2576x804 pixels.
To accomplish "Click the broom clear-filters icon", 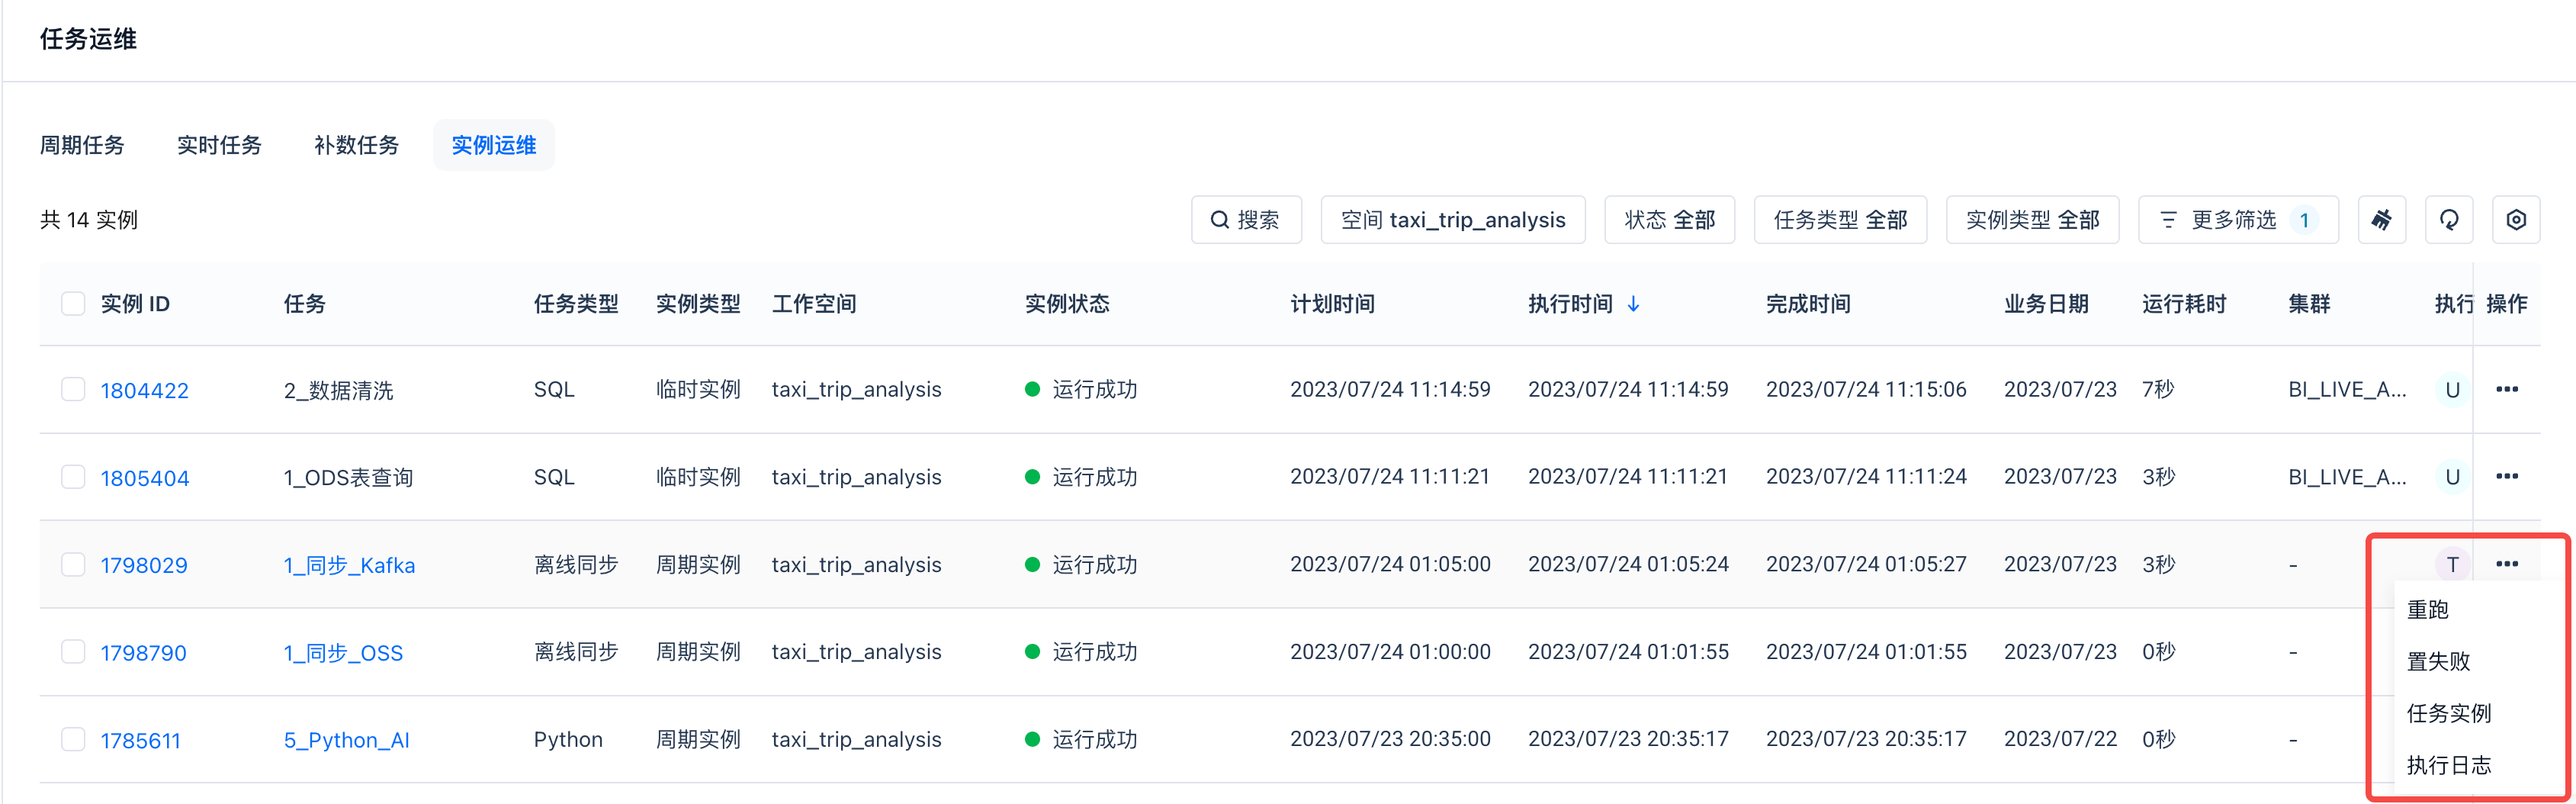I will pyautogui.click(x=2381, y=220).
